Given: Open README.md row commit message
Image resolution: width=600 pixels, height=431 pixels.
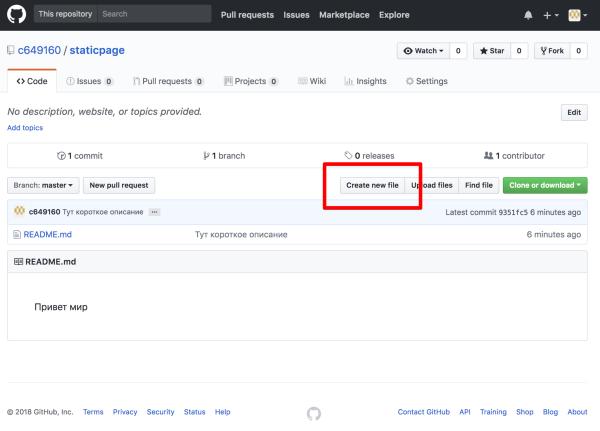Looking at the screenshot, I should coord(241,234).
